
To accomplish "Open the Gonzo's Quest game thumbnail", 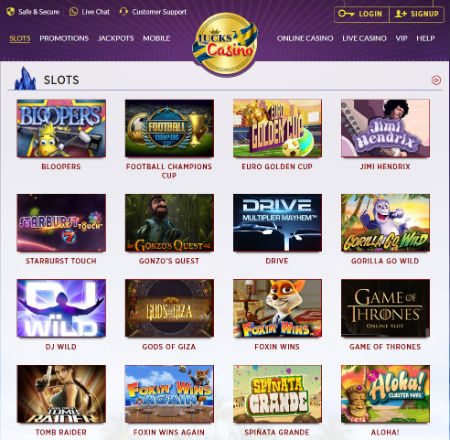I will pyautogui.click(x=169, y=223).
